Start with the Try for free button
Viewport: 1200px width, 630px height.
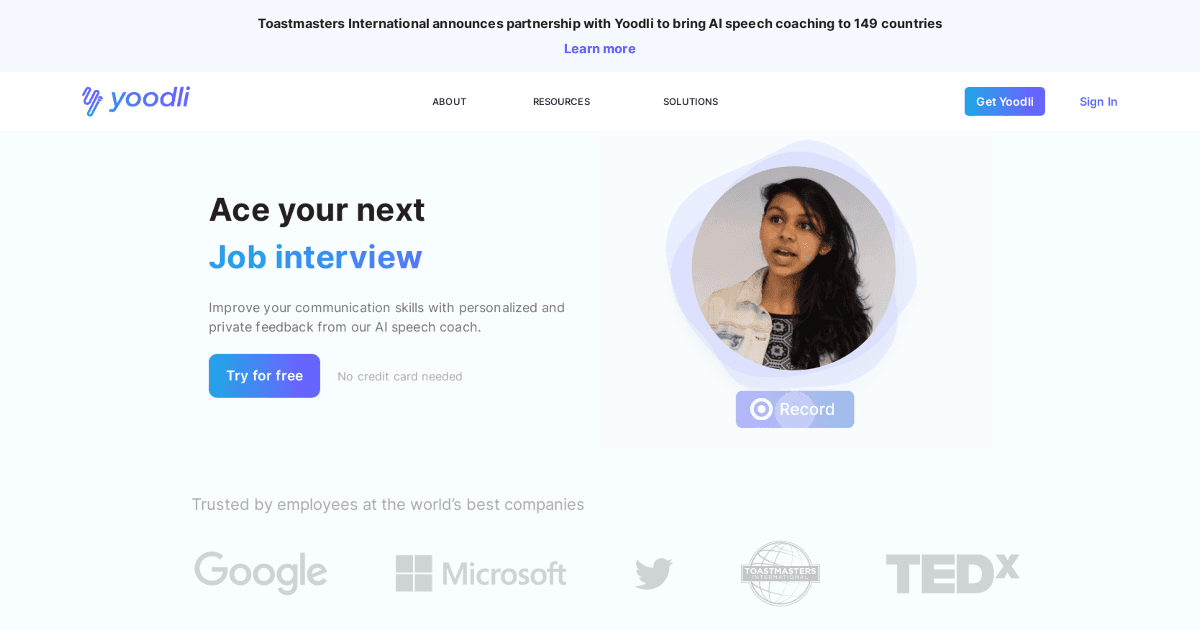click(x=264, y=376)
